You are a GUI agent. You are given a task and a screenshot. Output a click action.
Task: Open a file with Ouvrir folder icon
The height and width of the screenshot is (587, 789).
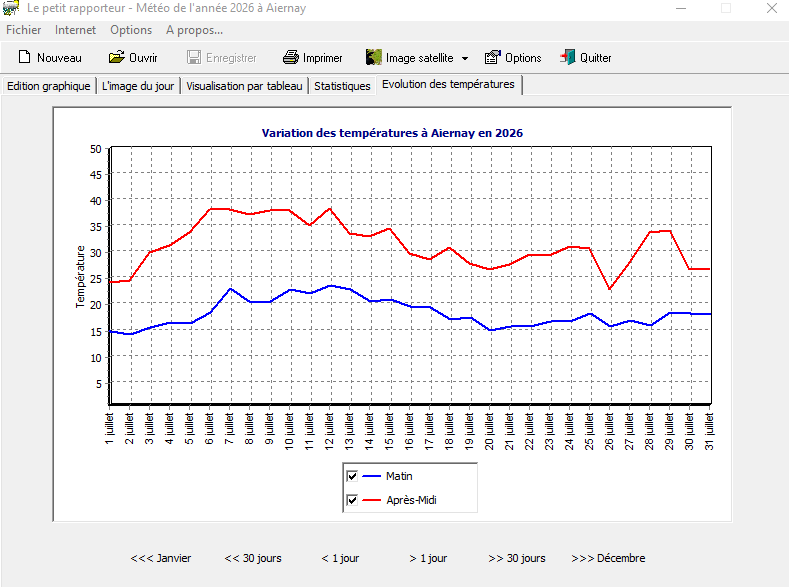(116, 57)
